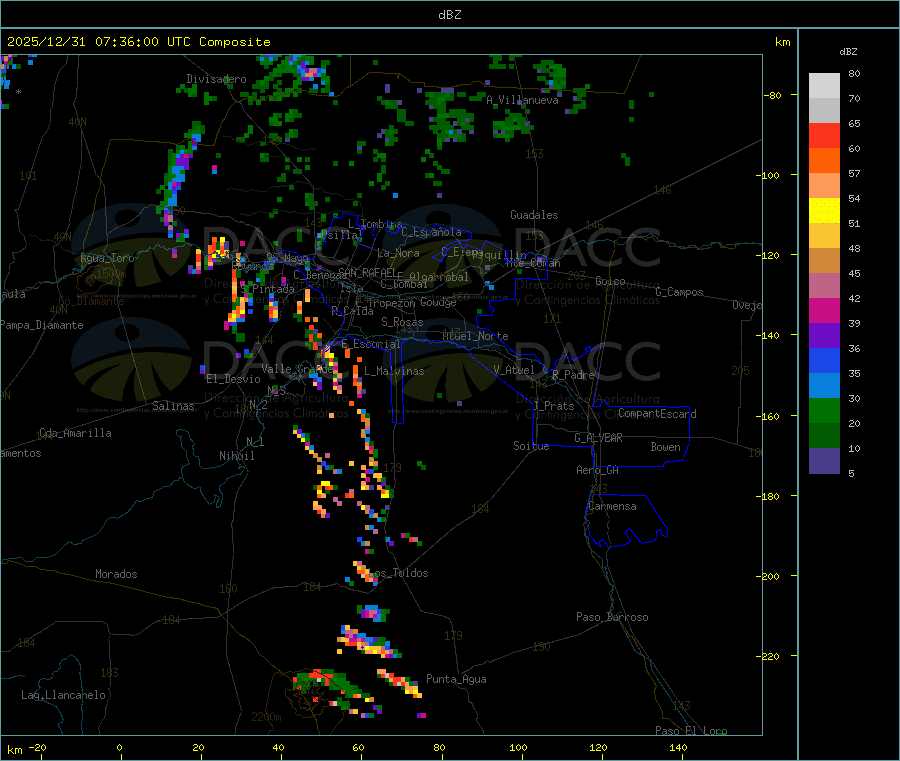The width and height of the screenshot is (900, 761).
Task: Click the 'Atuel_Norte' label
Action: point(475,336)
